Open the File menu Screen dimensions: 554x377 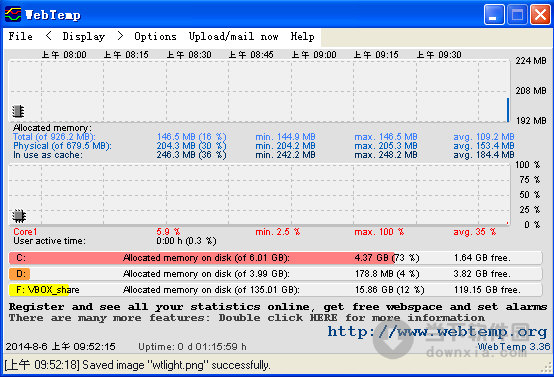click(x=20, y=36)
